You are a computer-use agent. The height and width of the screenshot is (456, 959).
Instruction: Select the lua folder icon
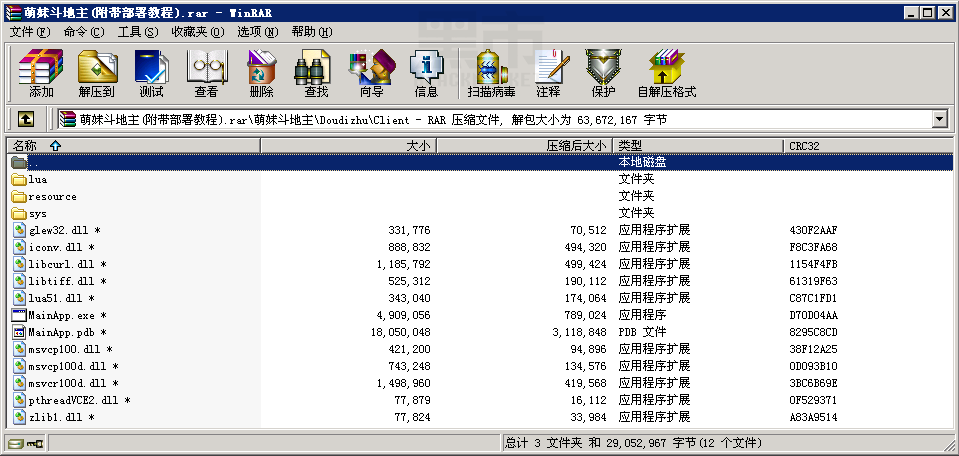[19, 180]
